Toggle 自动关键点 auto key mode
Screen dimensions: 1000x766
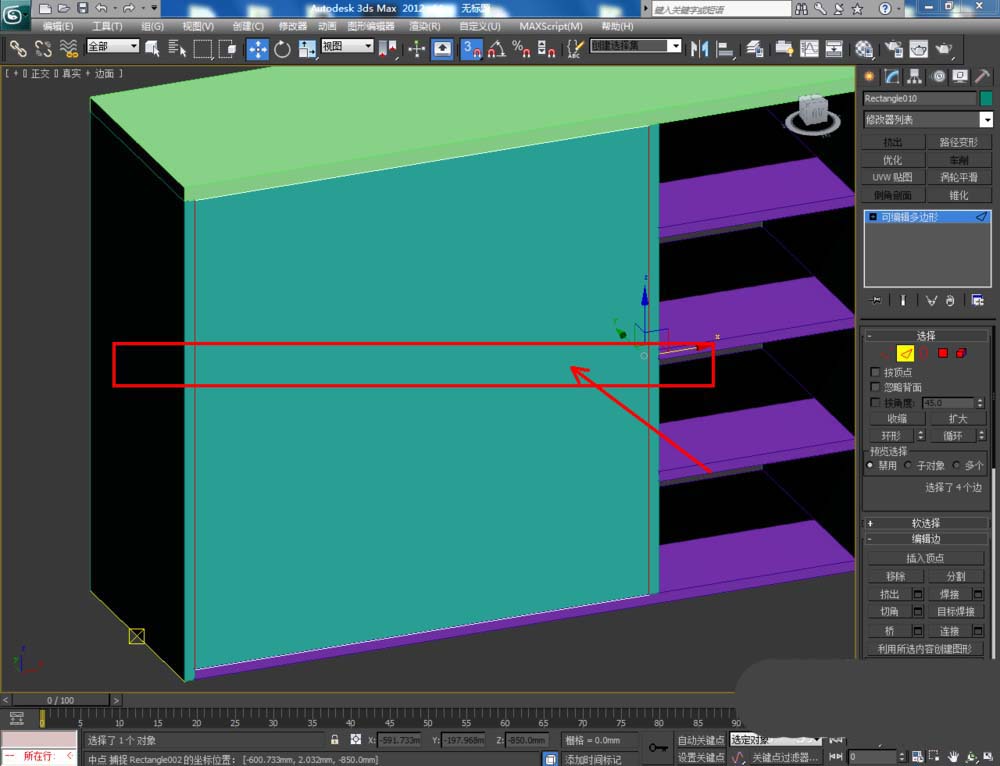[x=701, y=740]
